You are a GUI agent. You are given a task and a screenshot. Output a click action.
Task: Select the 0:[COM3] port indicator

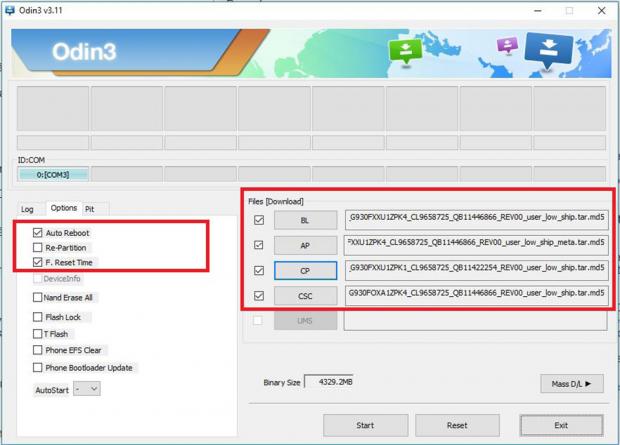(53, 175)
